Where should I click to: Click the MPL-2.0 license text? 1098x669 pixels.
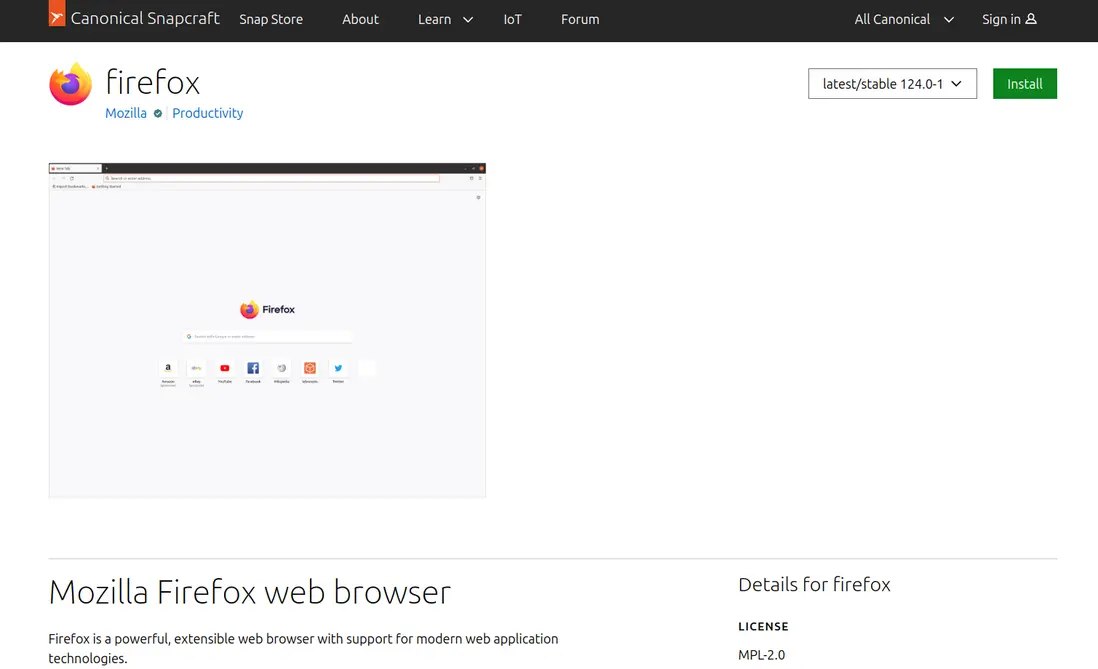click(x=761, y=655)
